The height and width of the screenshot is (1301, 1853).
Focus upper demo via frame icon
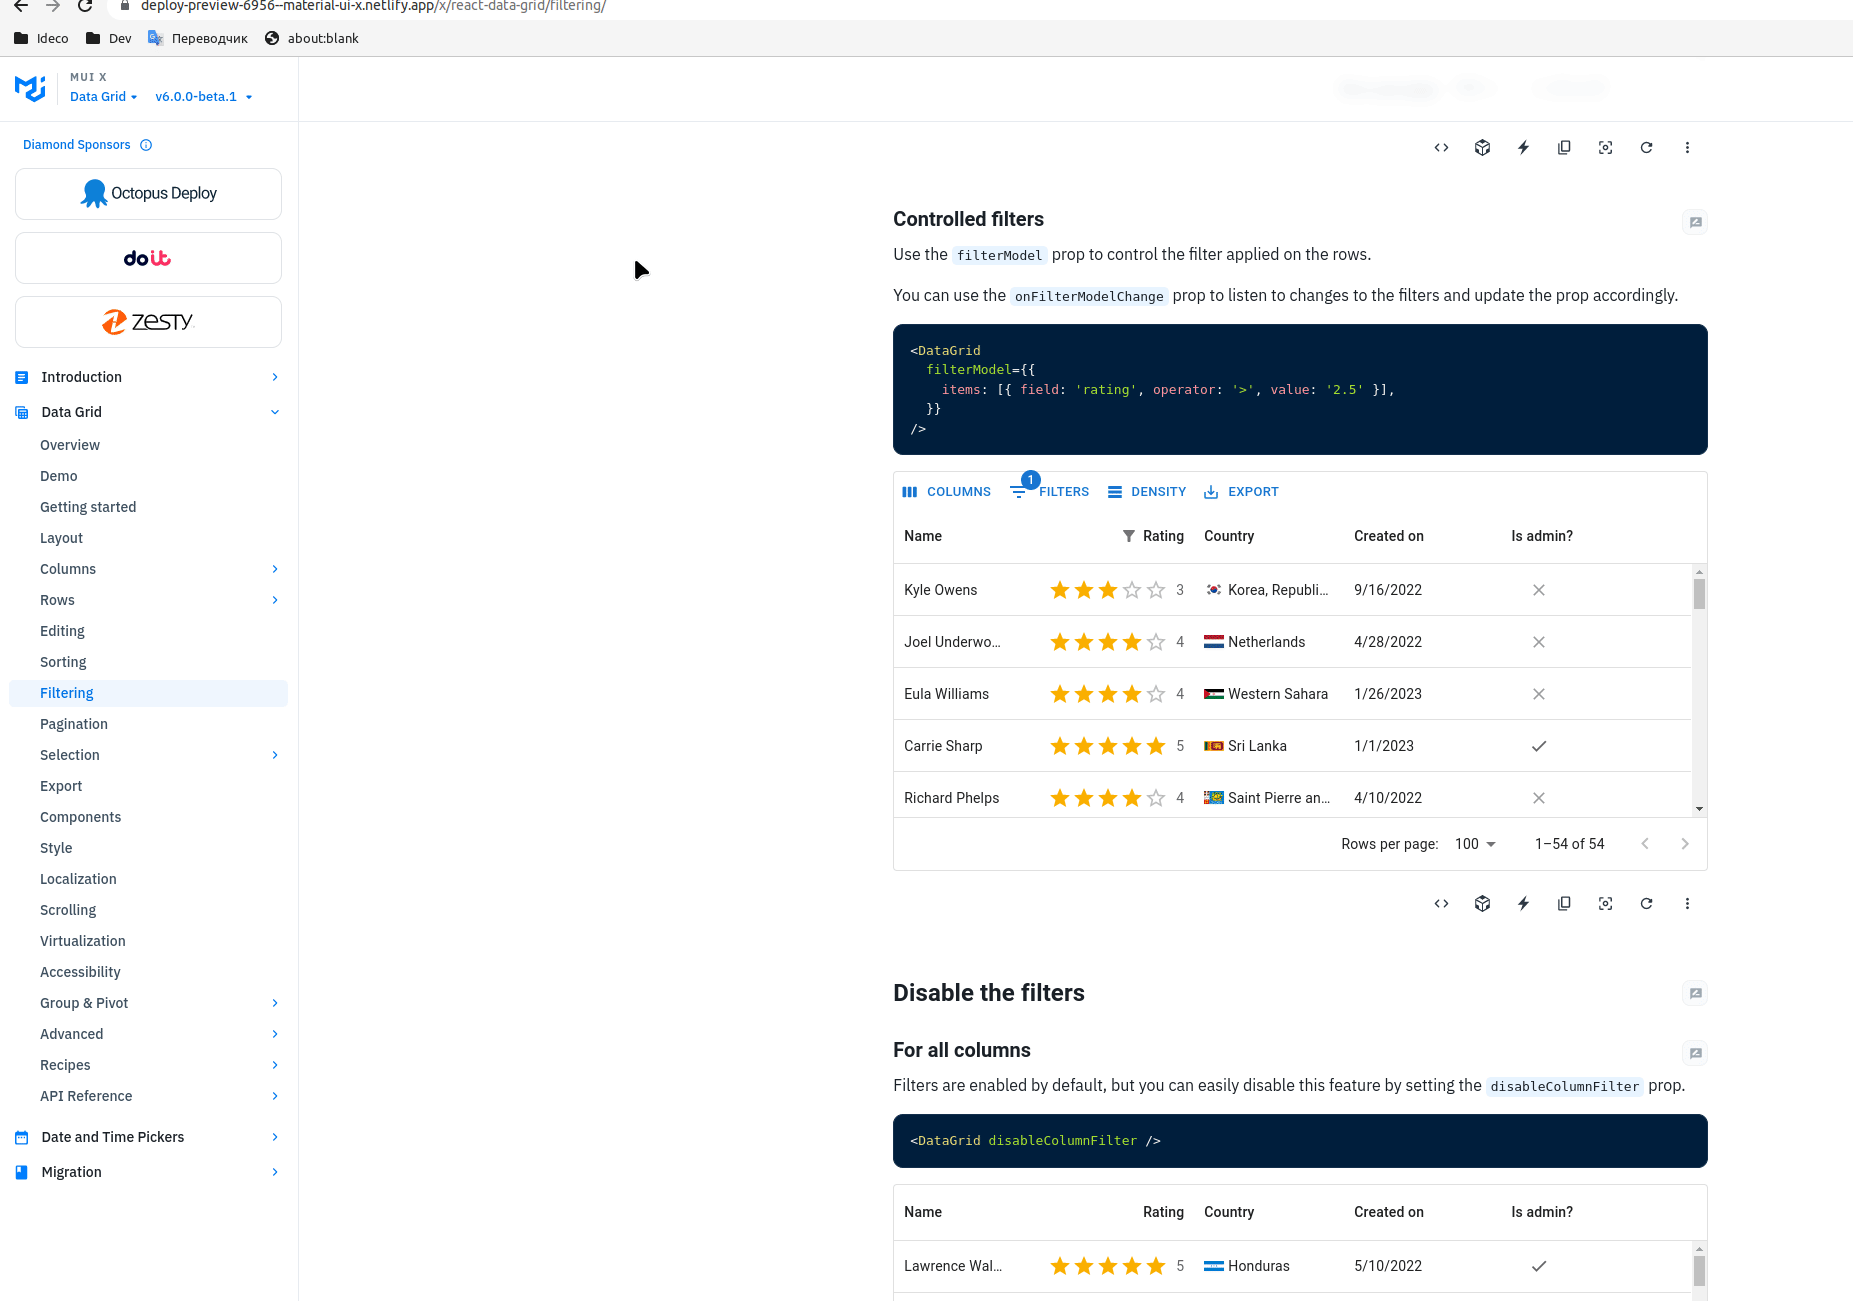(1605, 148)
